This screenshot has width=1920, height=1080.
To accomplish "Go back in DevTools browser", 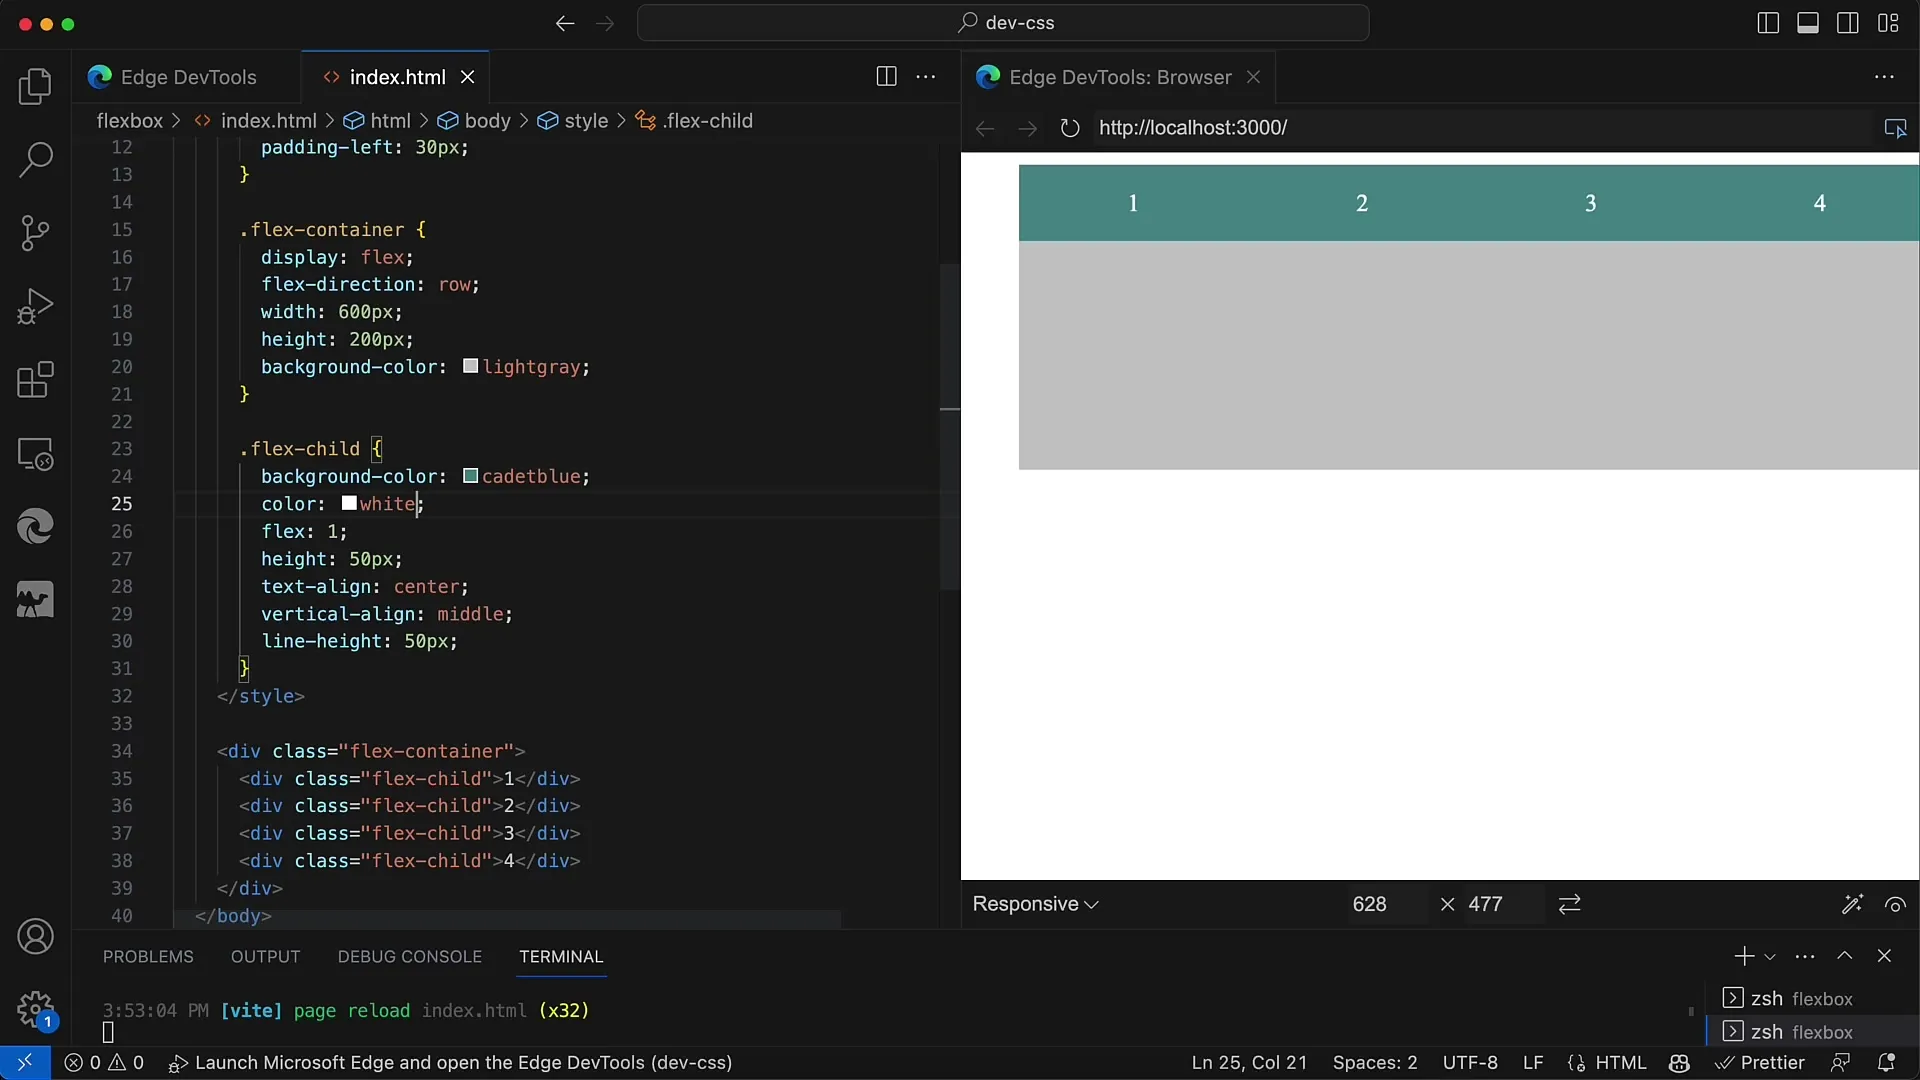I will coord(985,128).
